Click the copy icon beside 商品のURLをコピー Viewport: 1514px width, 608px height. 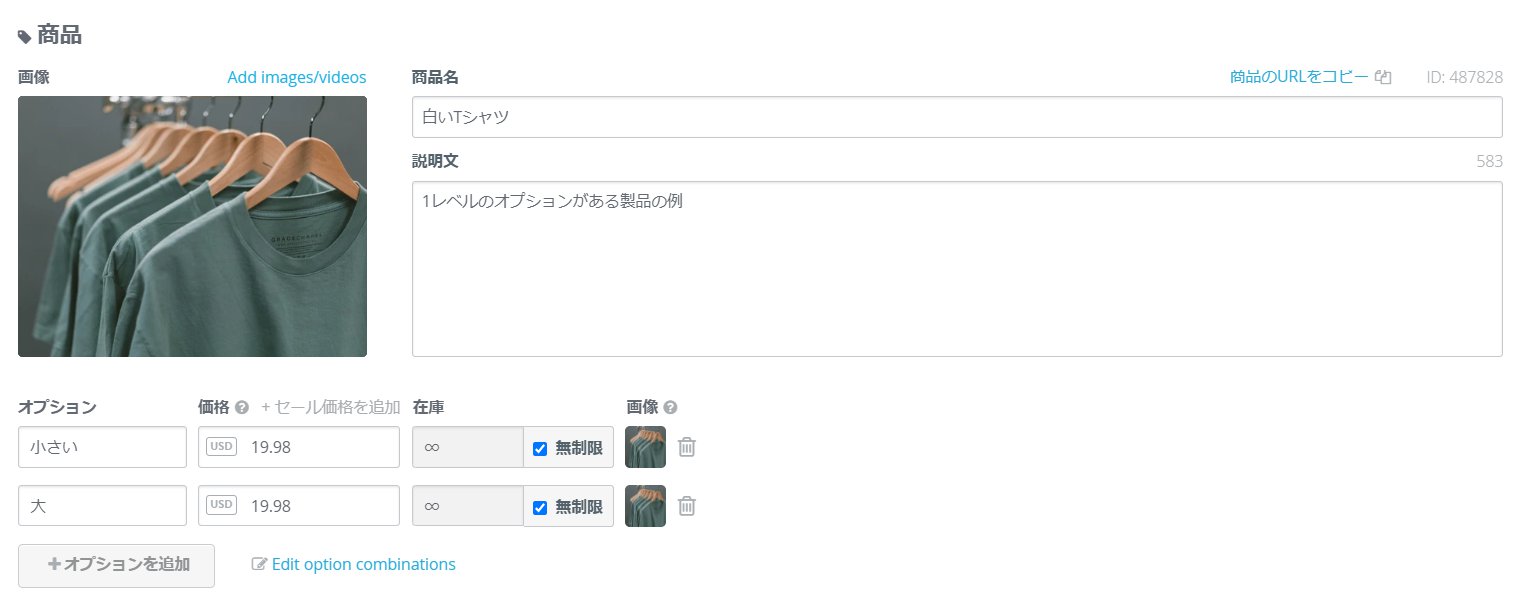coord(1384,77)
